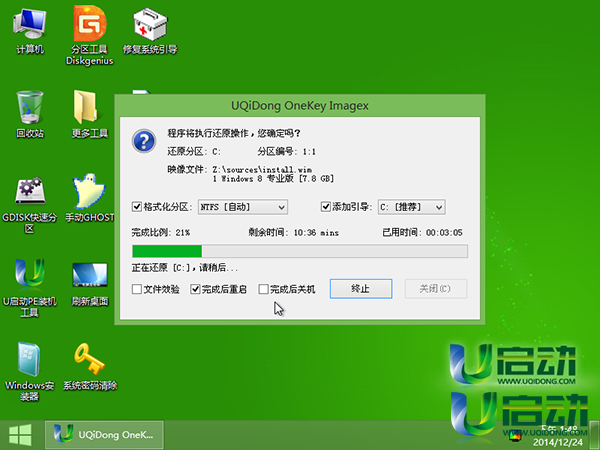Click the 还原分区: C: text
Screen dimensions: 600x450
click(194, 152)
